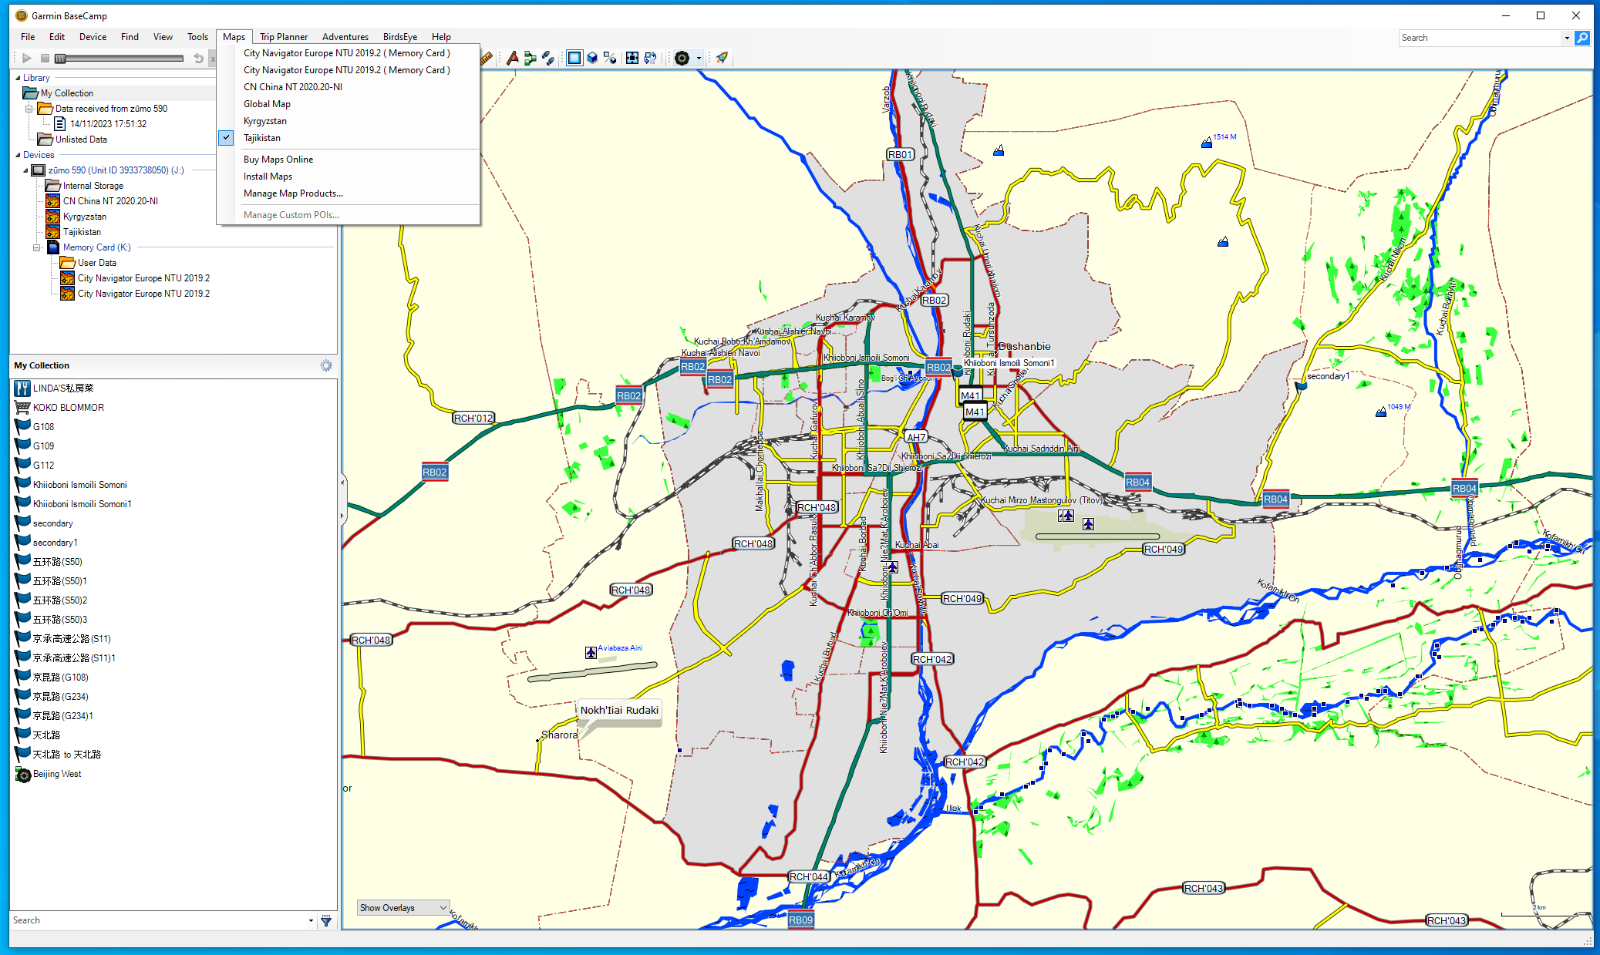Click the blue search magnifier button
The height and width of the screenshot is (955, 1600).
coord(1582,38)
